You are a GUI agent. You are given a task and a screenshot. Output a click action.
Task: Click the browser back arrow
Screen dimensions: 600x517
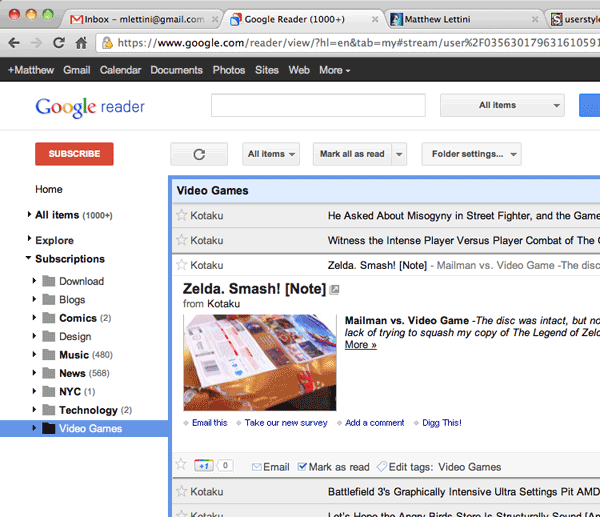tap(14, 42)
